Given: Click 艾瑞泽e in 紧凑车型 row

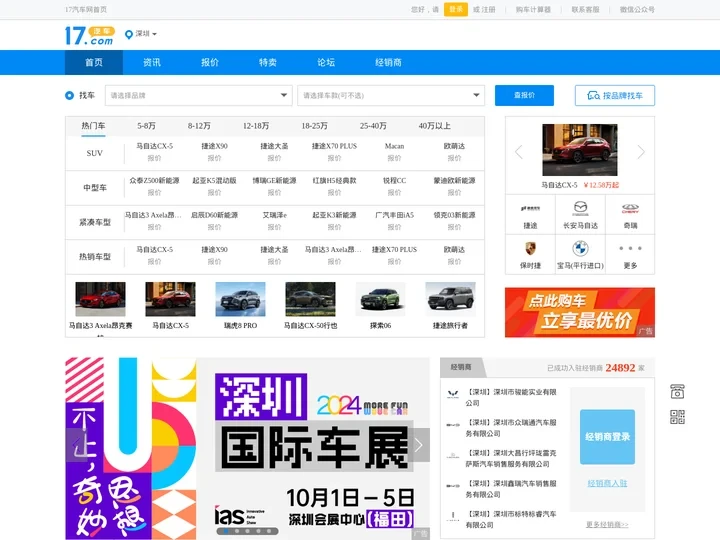Looking at the screenshot, I should point(275,215).
